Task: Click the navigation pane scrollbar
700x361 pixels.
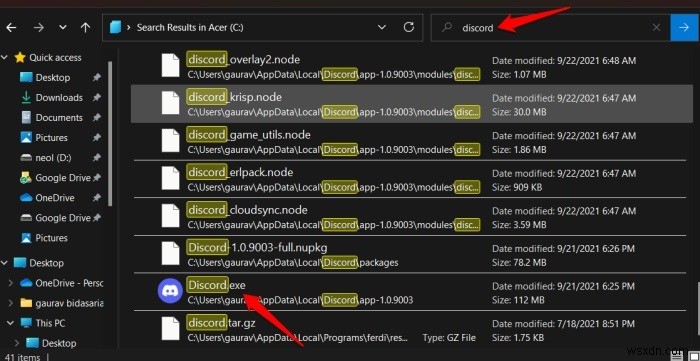Action: 110,134
